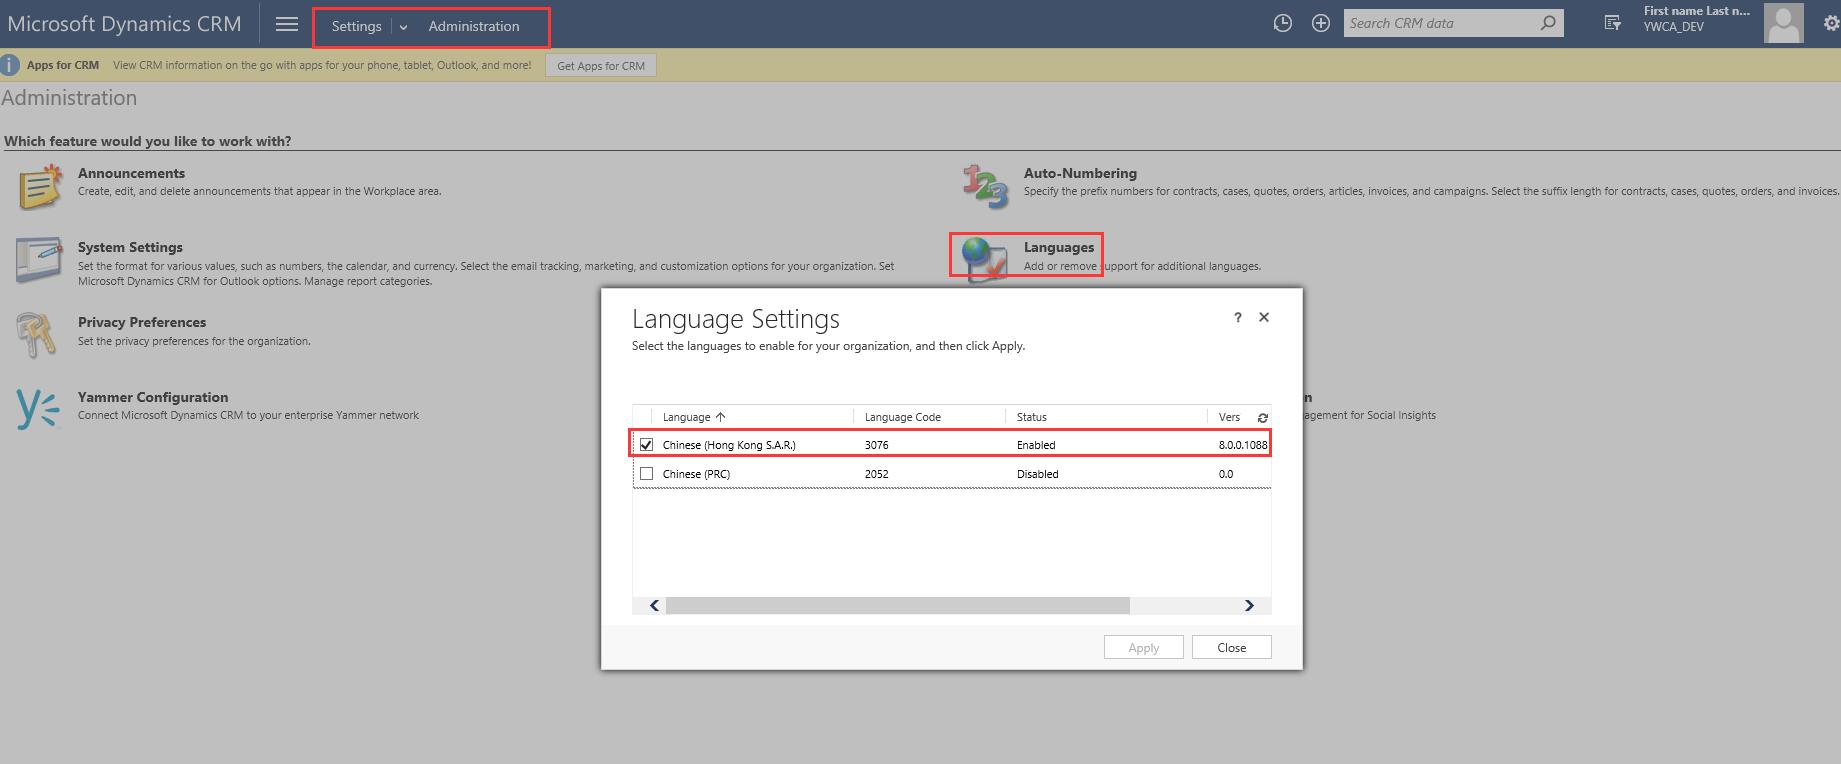
Task: Click the Settings navigation item
Action: [356, 26]
